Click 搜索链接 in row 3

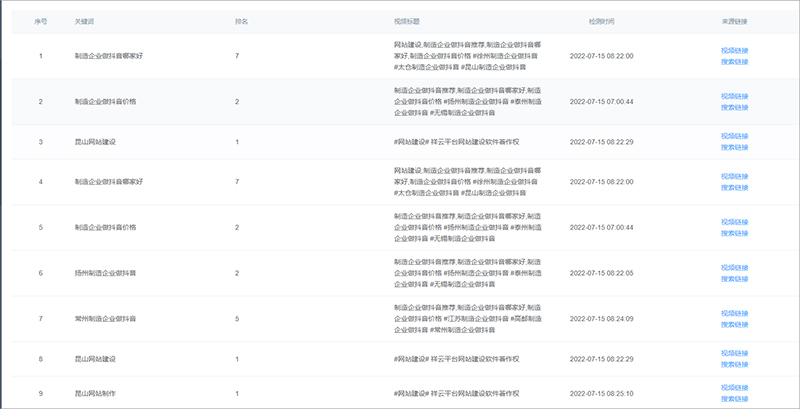coord(734,147)
